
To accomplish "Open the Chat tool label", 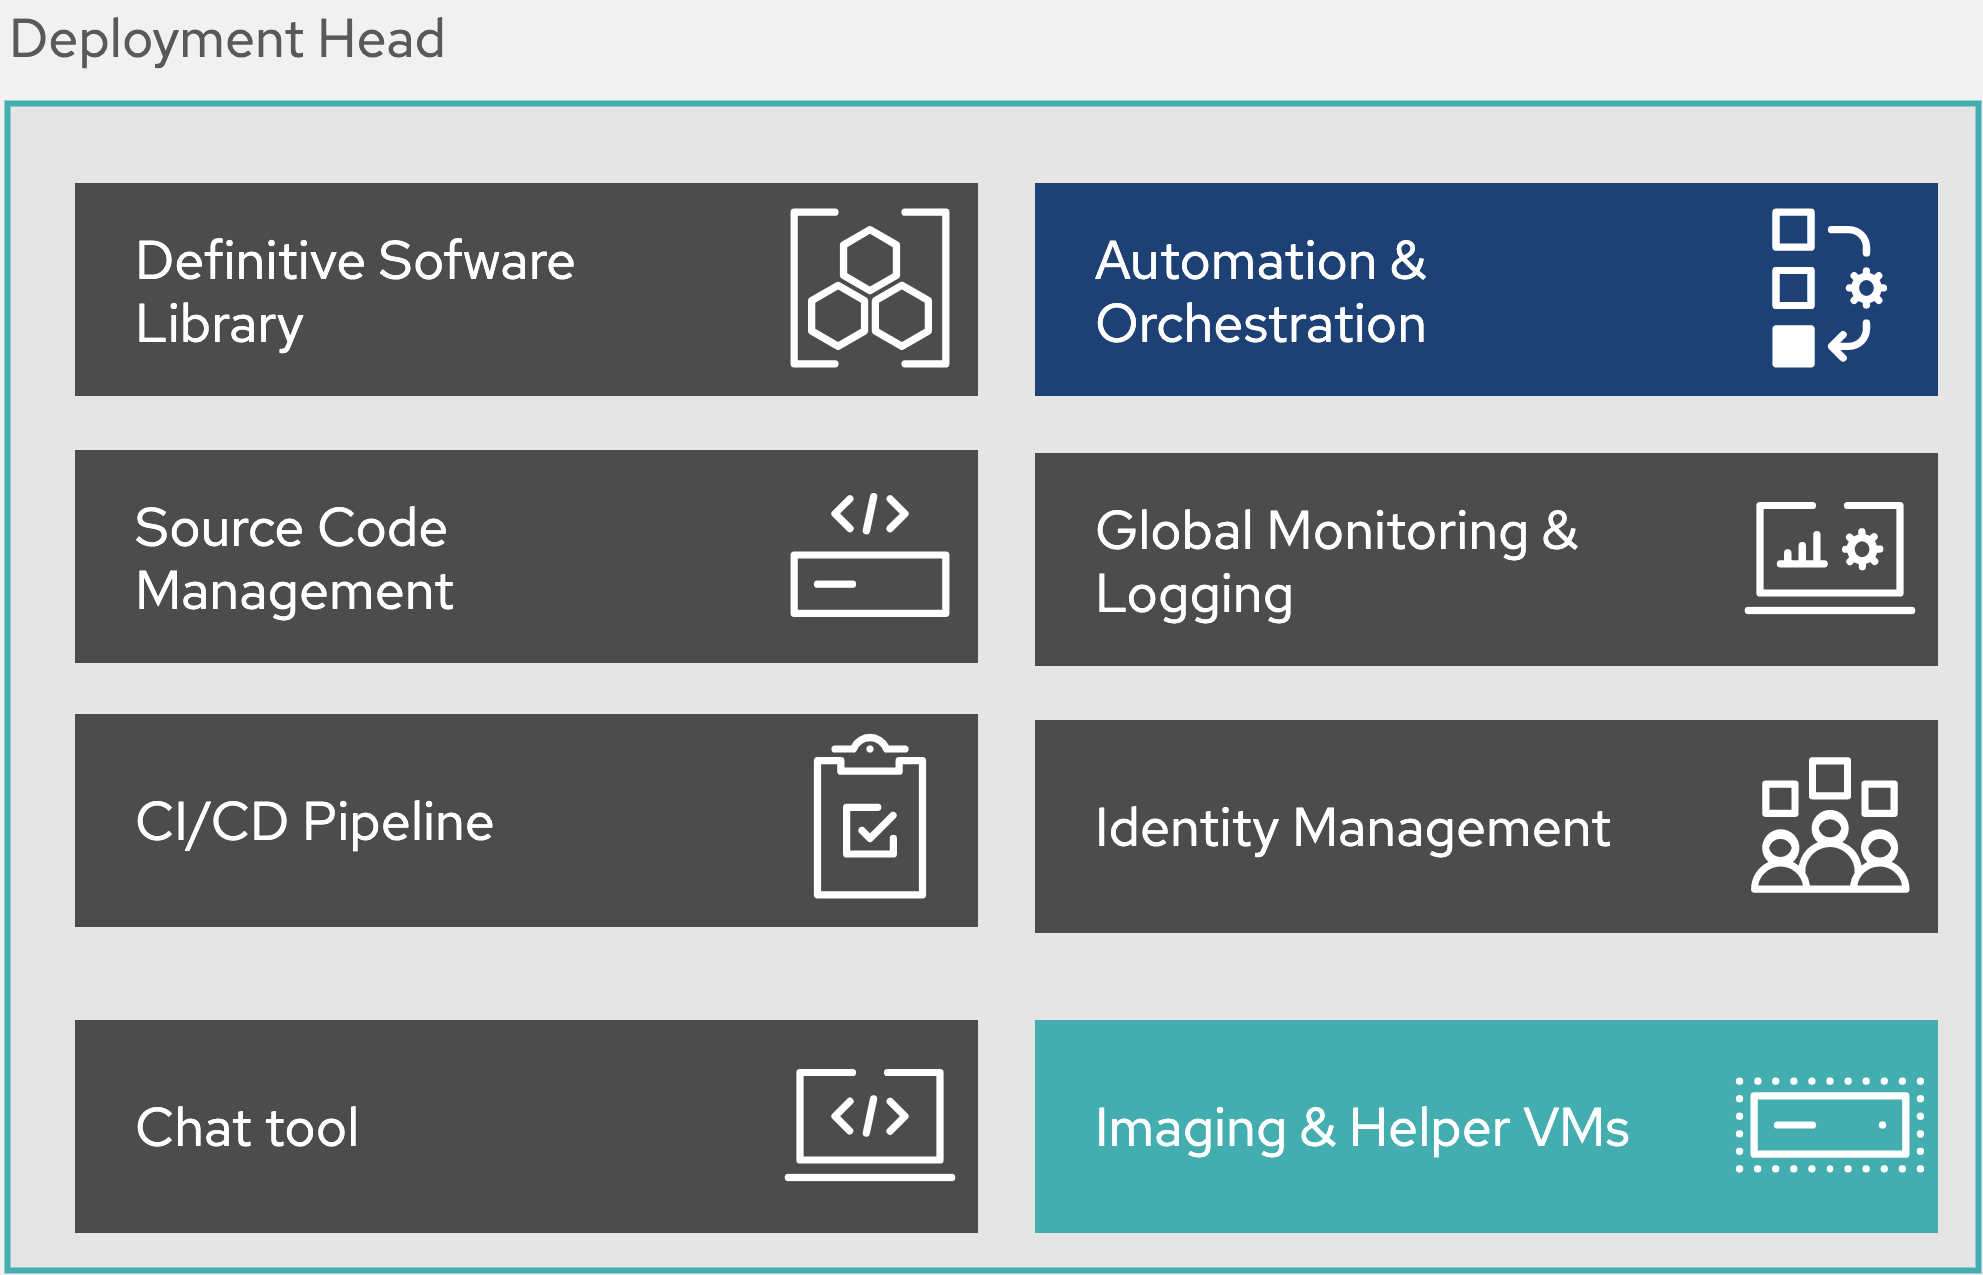I will (x=247, y=1128).
